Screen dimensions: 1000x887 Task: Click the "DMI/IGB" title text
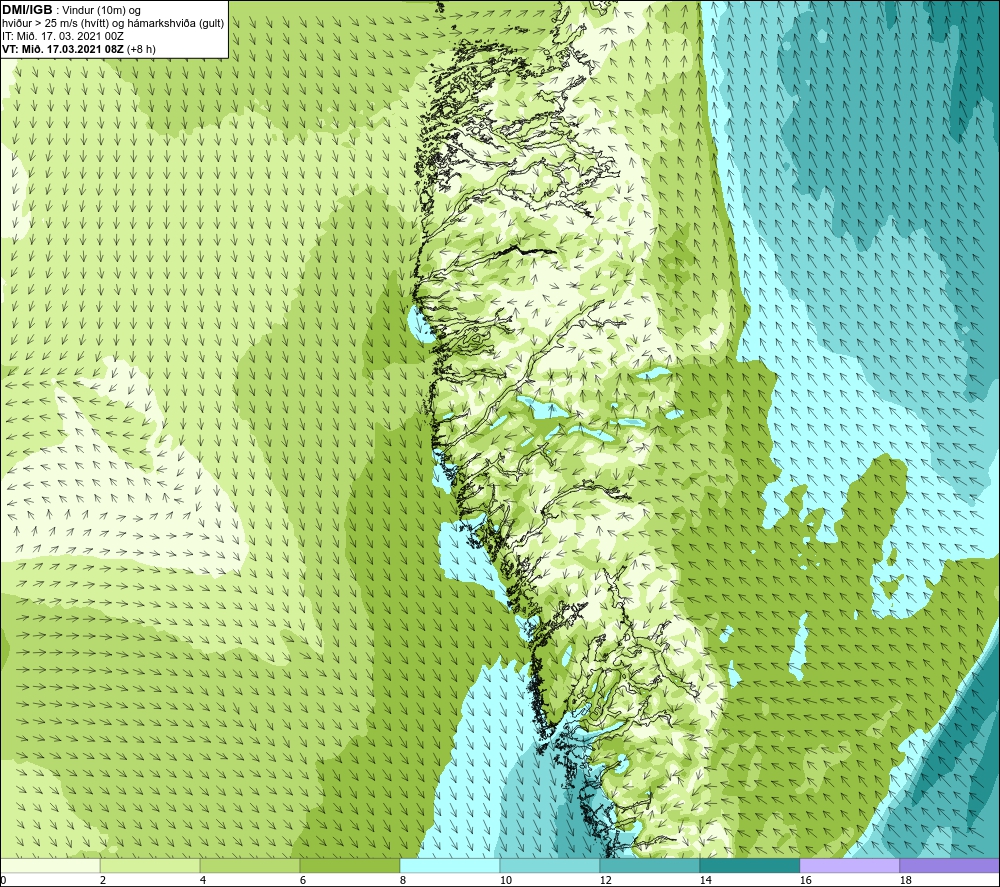click(x=27, y=10)
